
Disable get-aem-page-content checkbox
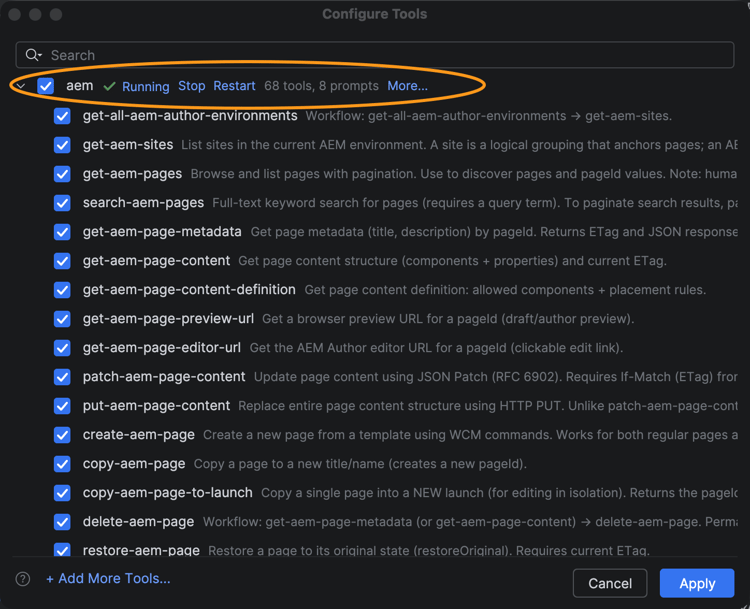62,261
